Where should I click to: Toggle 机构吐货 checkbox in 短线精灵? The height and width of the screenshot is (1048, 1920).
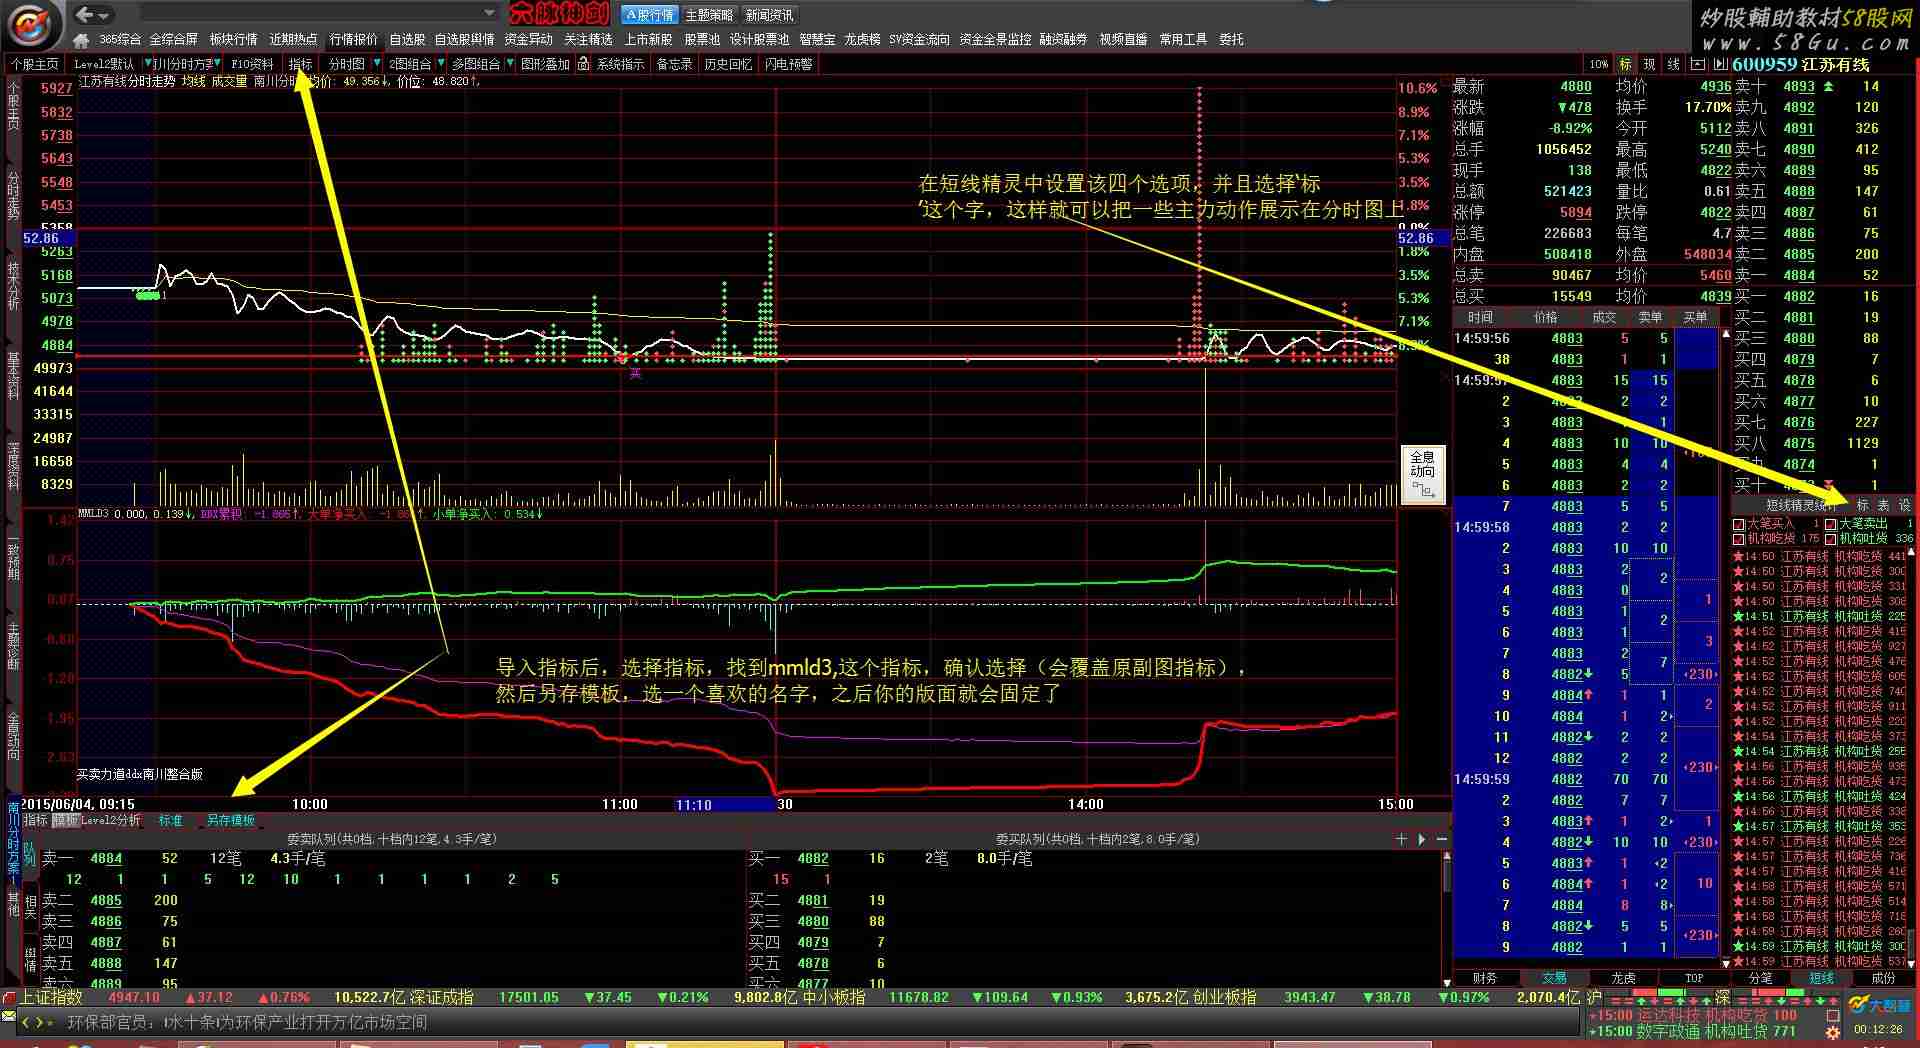point(1831,539)
